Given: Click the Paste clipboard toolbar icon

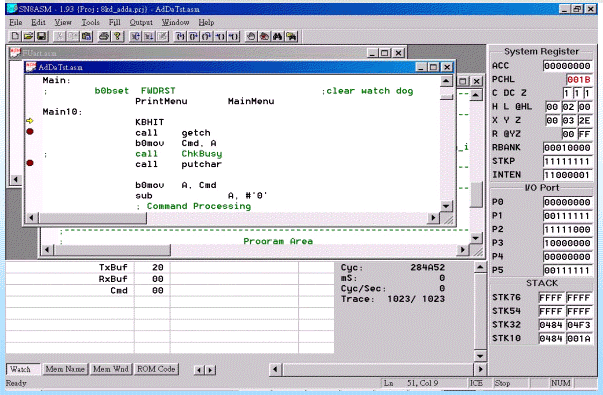Looking at the screenshot, I should (87, 36).
